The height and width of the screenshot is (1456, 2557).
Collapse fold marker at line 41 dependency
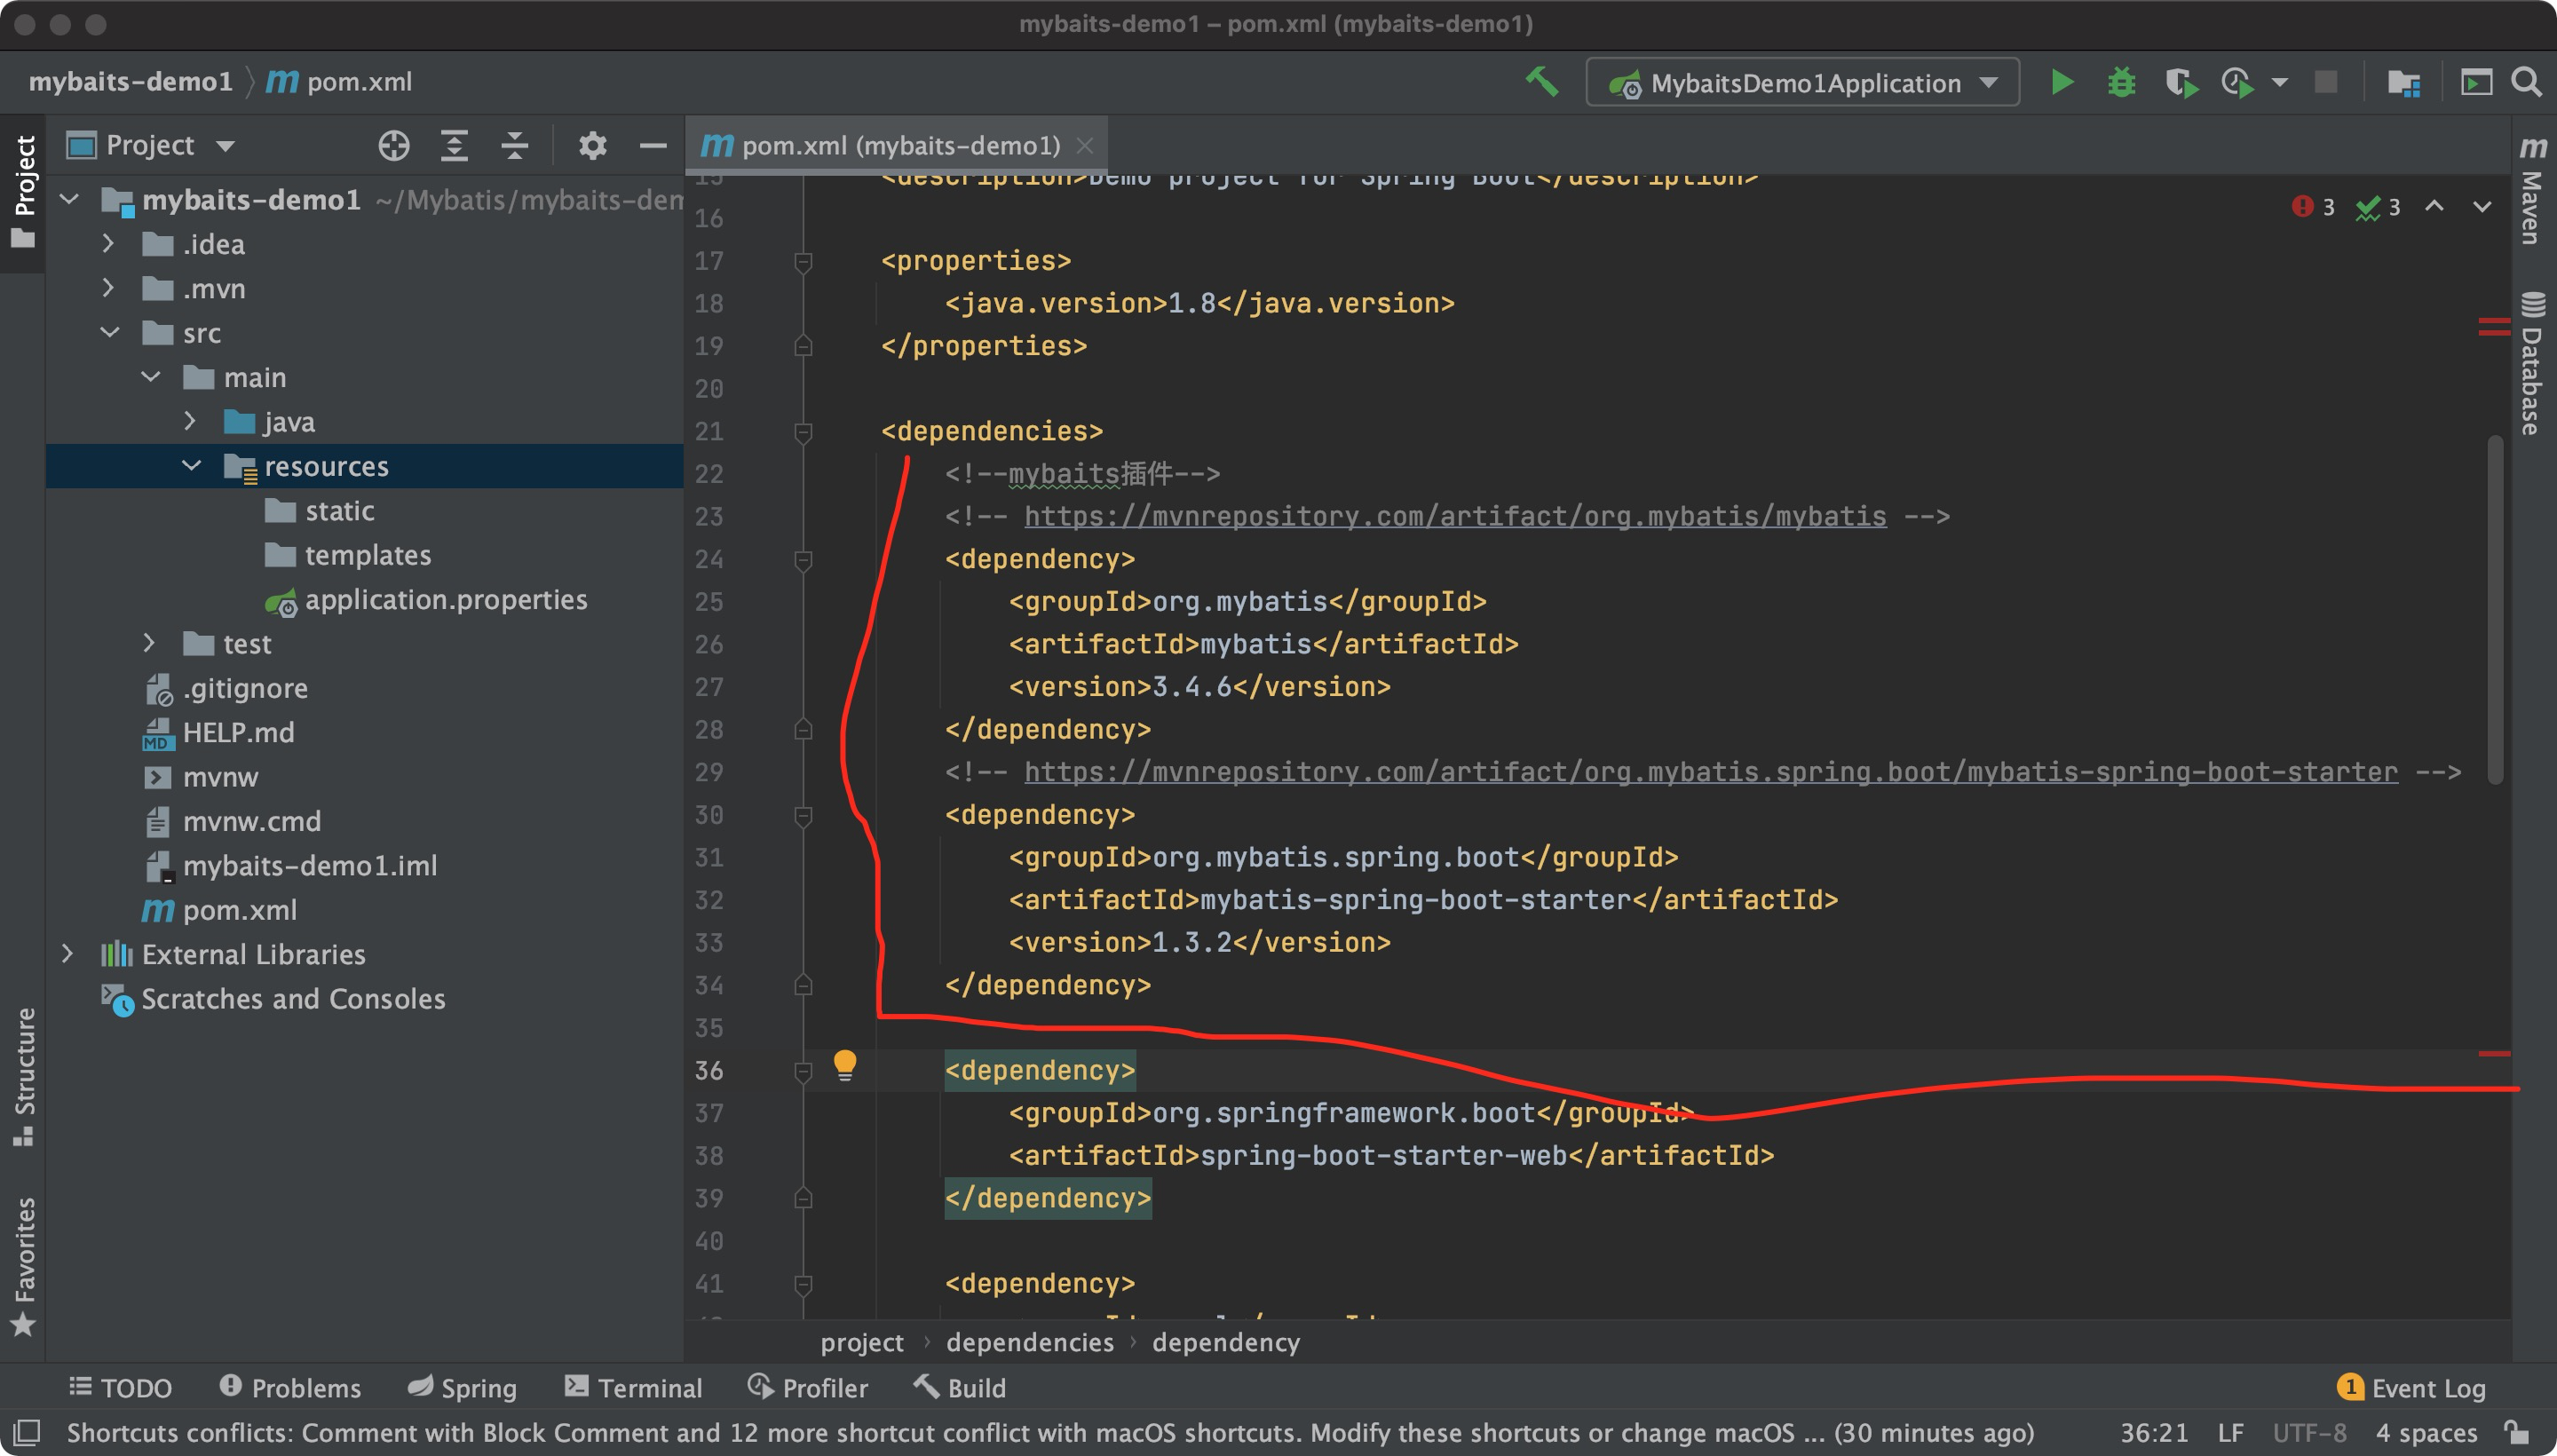click(x=803, y=1284)
